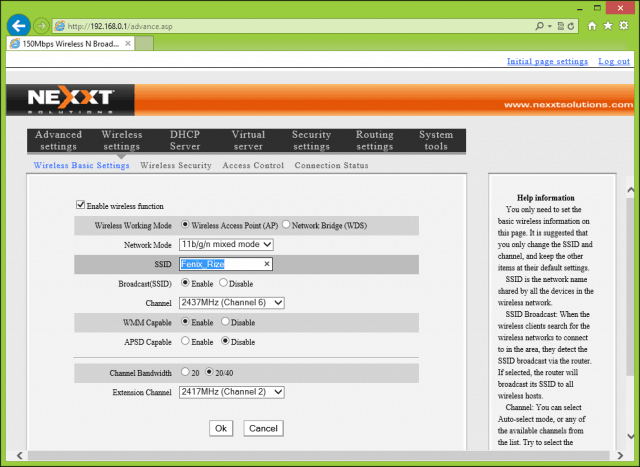Image resolution: width=640 pixels, height=467 pixels.
Task: Click the Refresh icon in address bar
Action: click(x=571, y=26)
